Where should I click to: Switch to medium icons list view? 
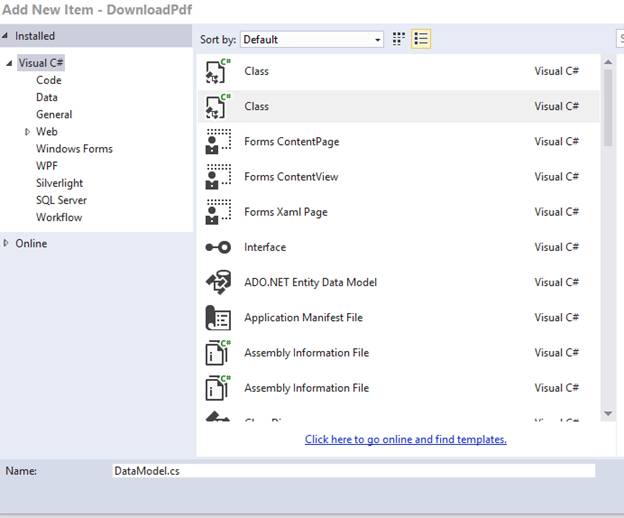tap(421, 39)
